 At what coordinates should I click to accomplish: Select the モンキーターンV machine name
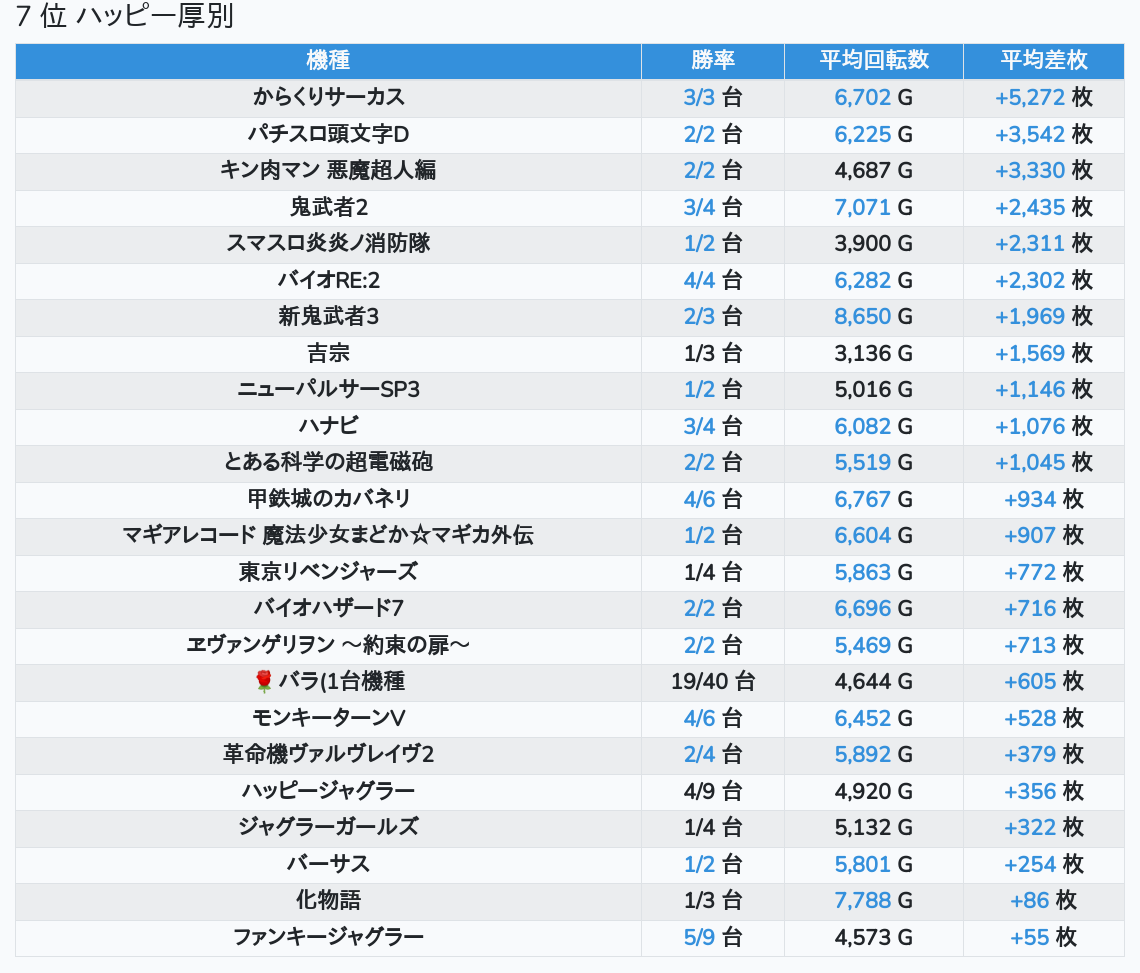[x=328, y=718]
